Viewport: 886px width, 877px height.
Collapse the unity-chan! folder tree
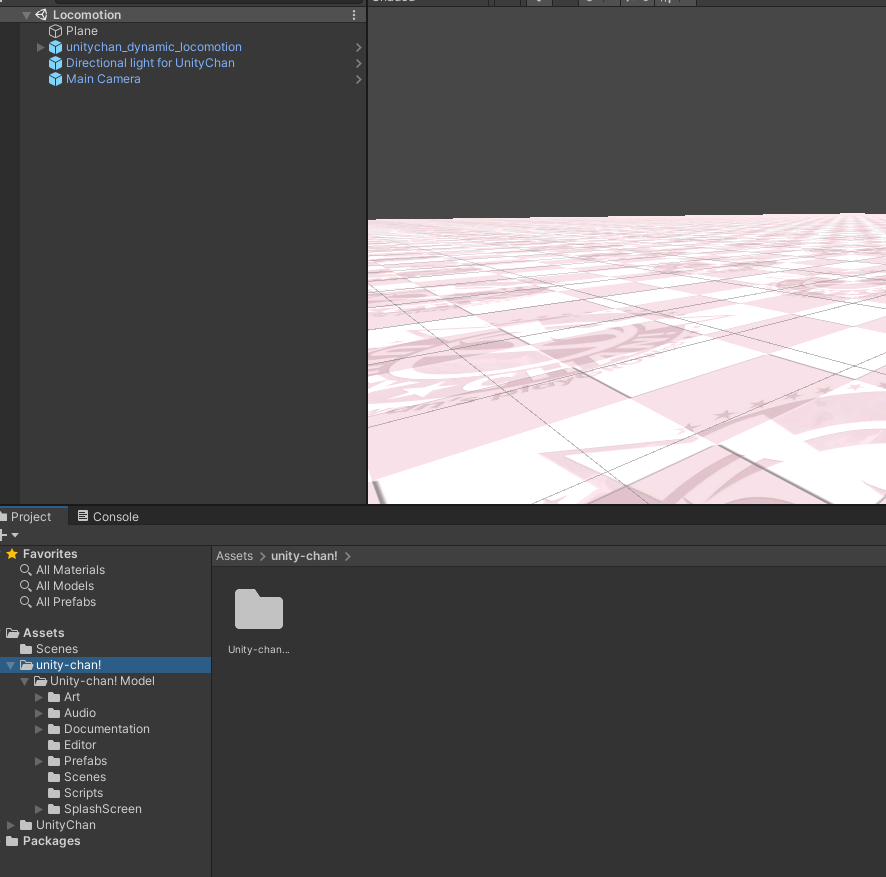11,665
